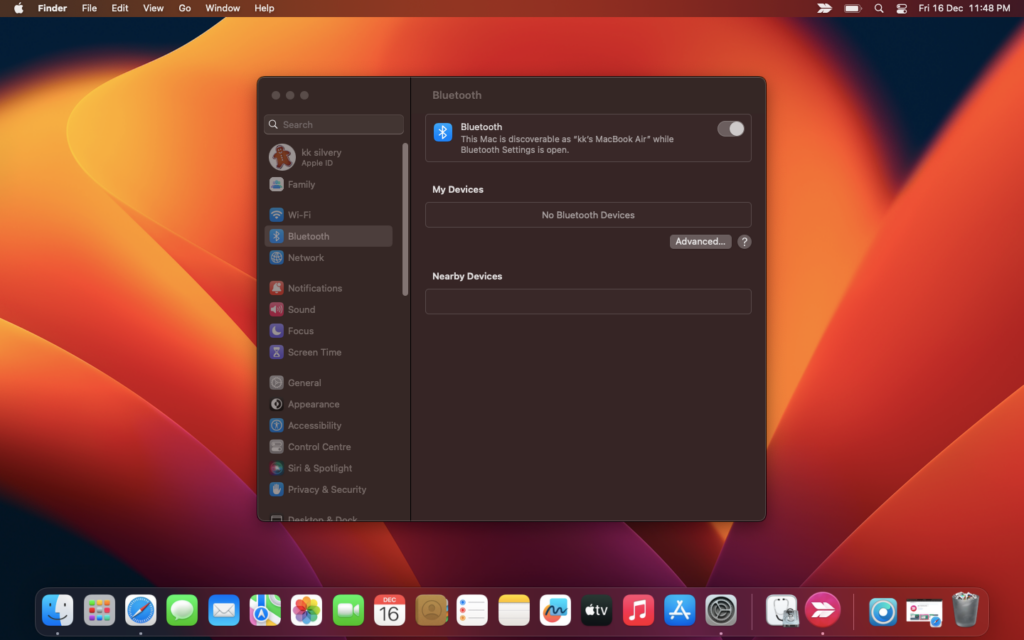
Task: Open Network settings globe icon
Action: (x=276, y=257)
